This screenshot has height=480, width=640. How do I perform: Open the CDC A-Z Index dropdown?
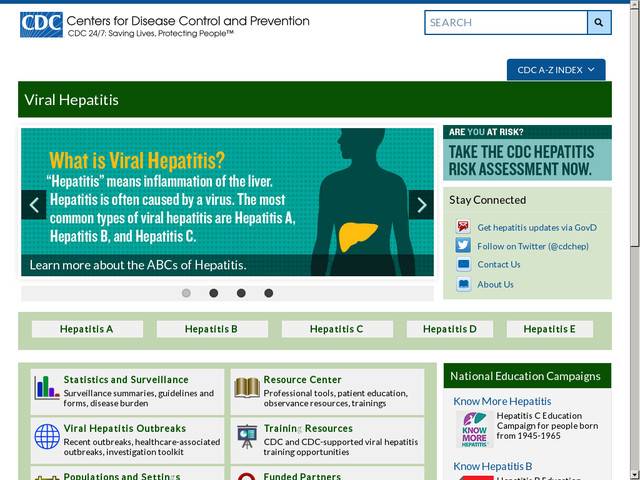tap(556, 70)
